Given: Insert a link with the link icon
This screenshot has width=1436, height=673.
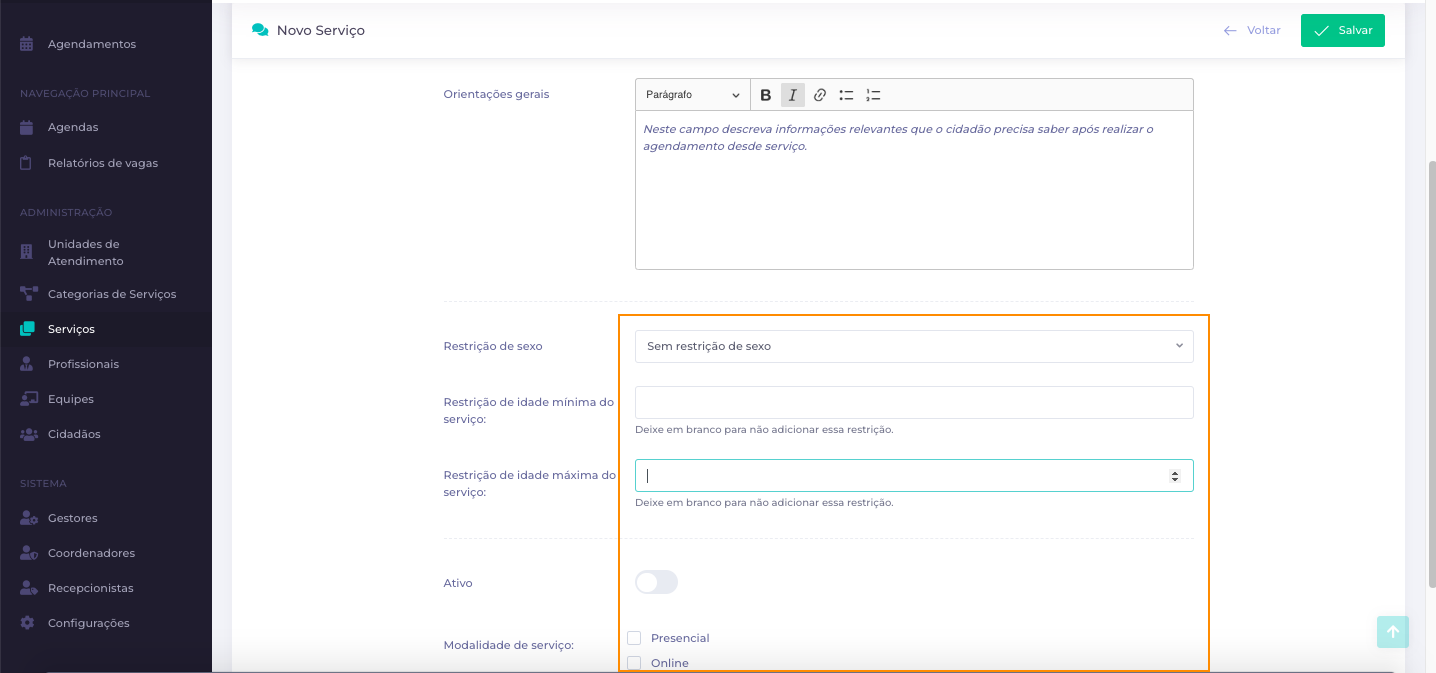Looking at the screenshot, I should click(x=820, y=95).
